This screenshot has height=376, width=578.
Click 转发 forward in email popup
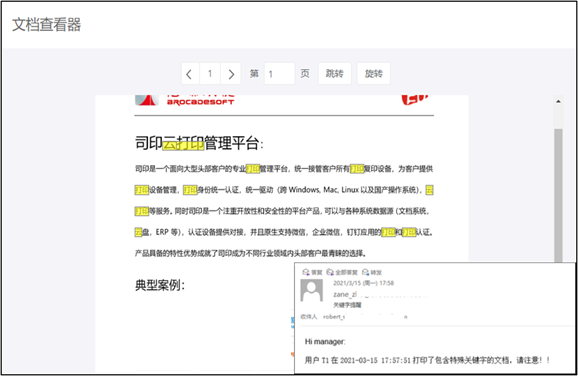coord(372,272)
